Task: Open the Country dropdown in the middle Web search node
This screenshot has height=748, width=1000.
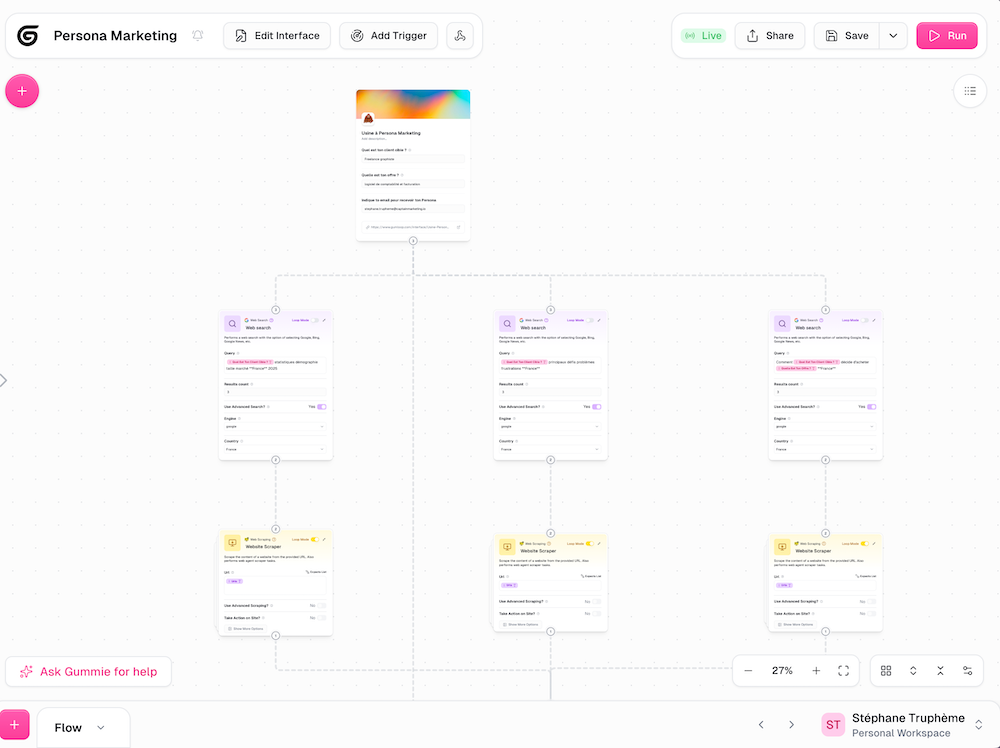Action: pyautogui.click(x=550, y=450)
